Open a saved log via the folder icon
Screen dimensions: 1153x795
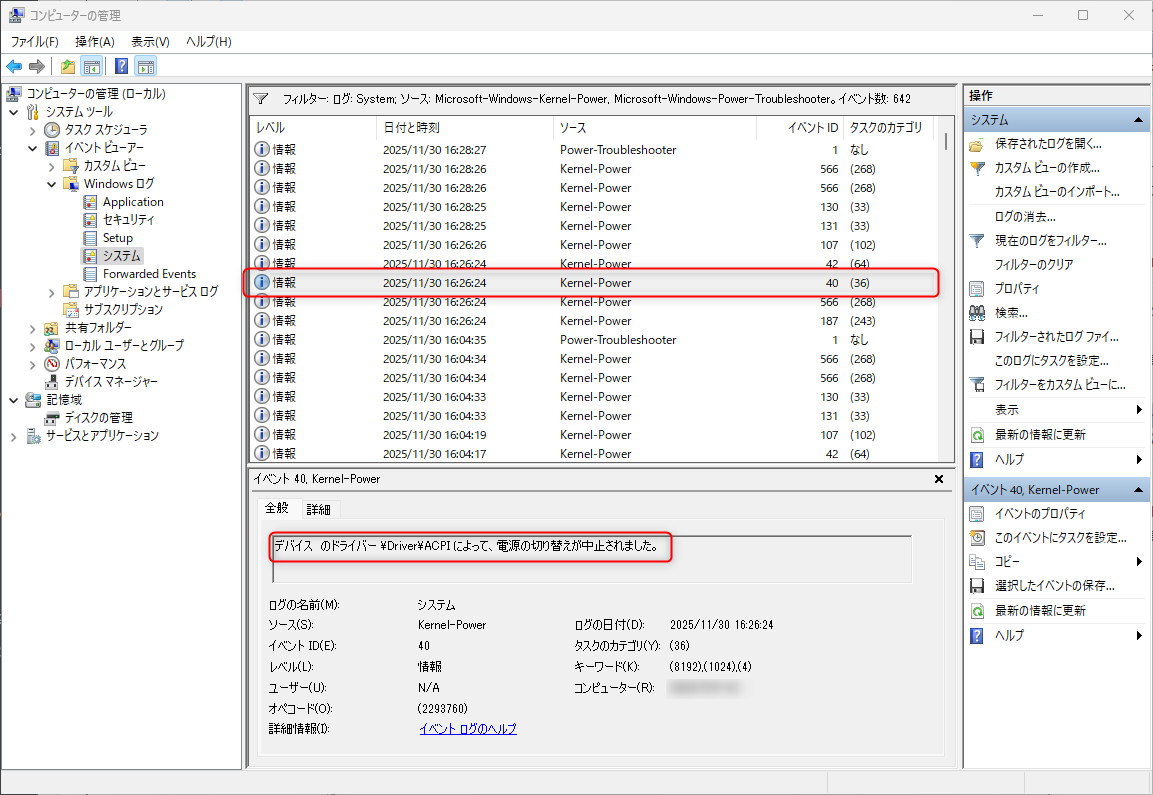pyautogui.click(x=66, y=66)
